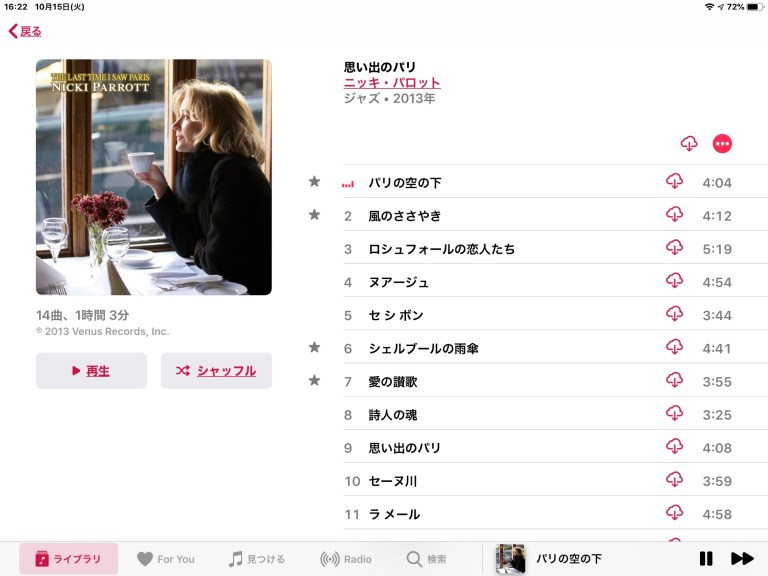The image size is (768, 576).
Task: Tap the シャッフル shuffle button
Action: [x=216, y=371]
